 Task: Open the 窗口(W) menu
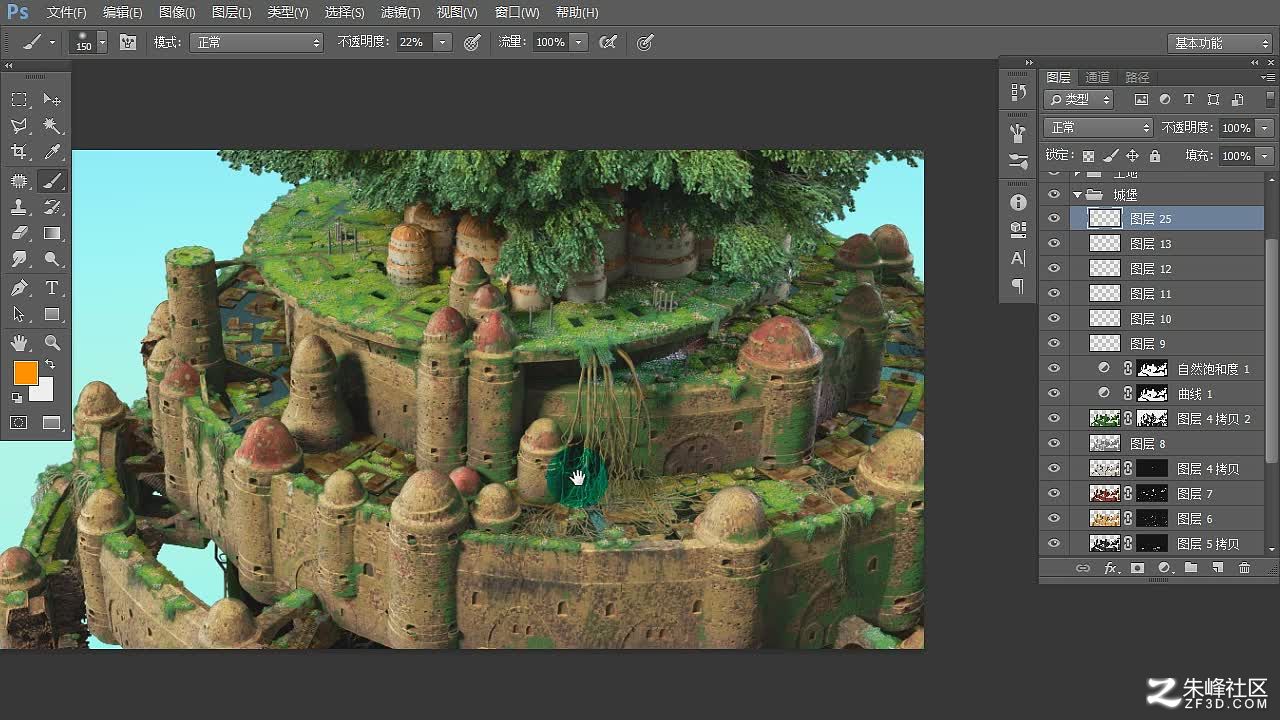click(x=517, y=13)
